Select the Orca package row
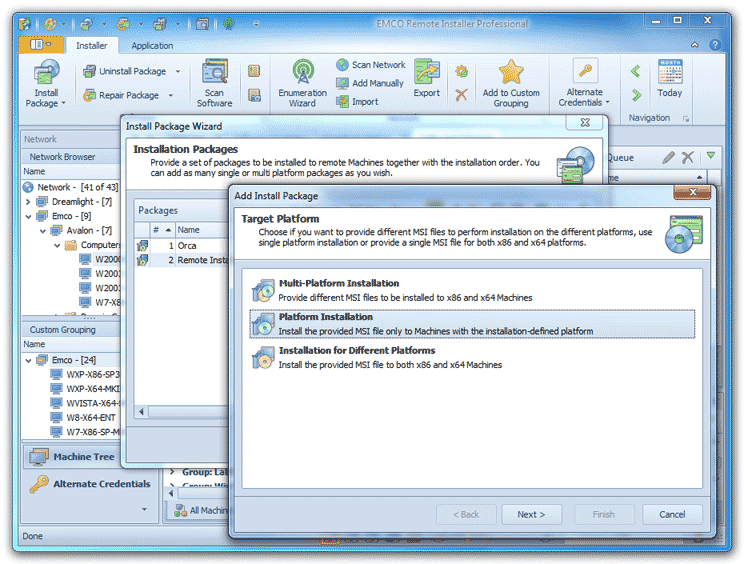 point(182,246)
